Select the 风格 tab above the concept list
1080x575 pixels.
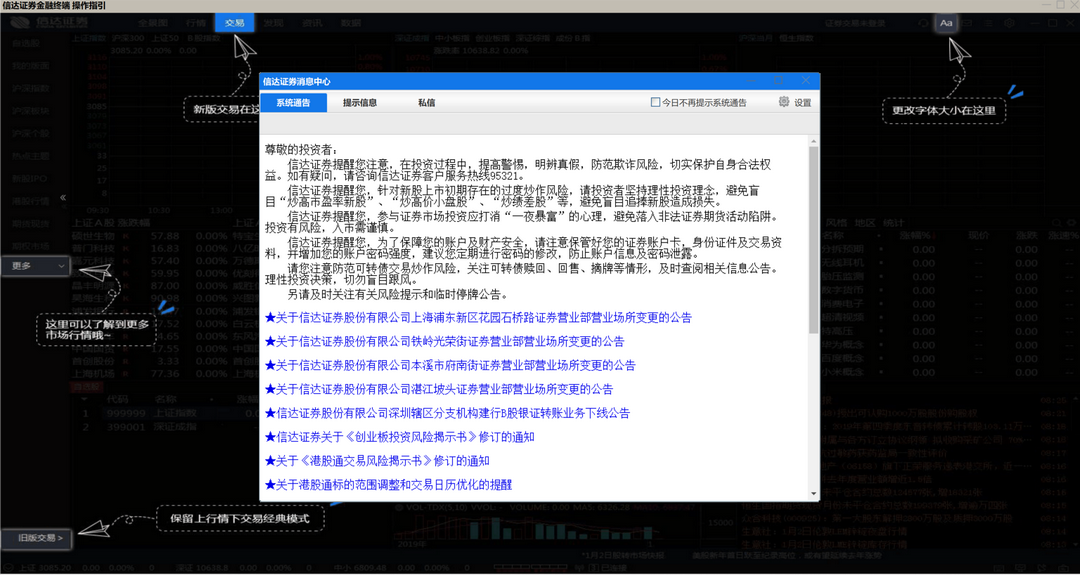(835, 223)
